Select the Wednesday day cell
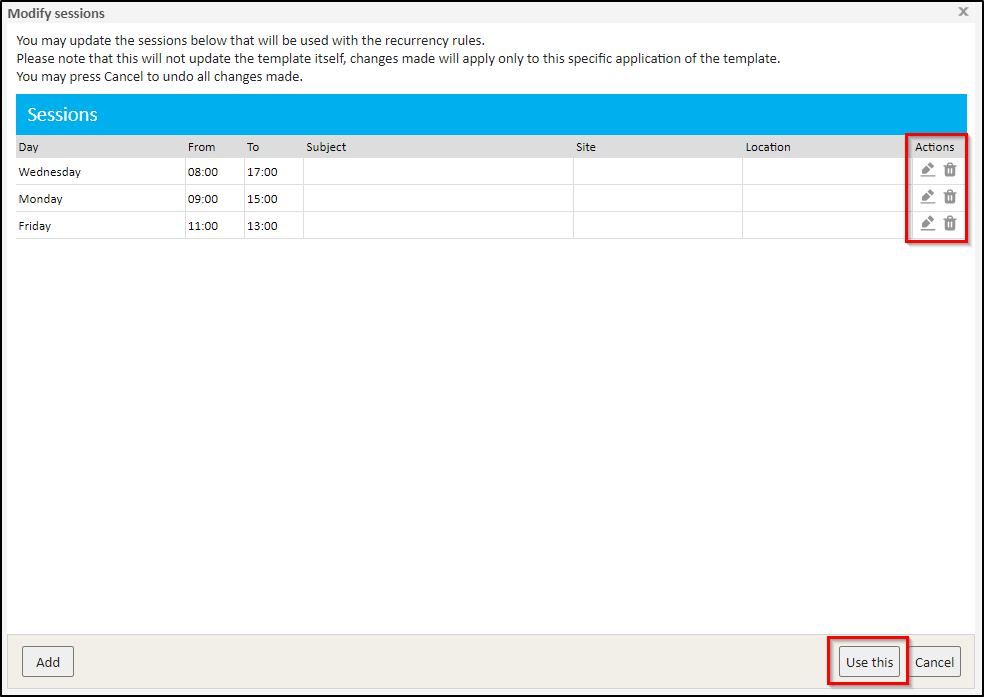Image resolution: width=984 pixels, height=697 pixels. click(x=50, y=172)
